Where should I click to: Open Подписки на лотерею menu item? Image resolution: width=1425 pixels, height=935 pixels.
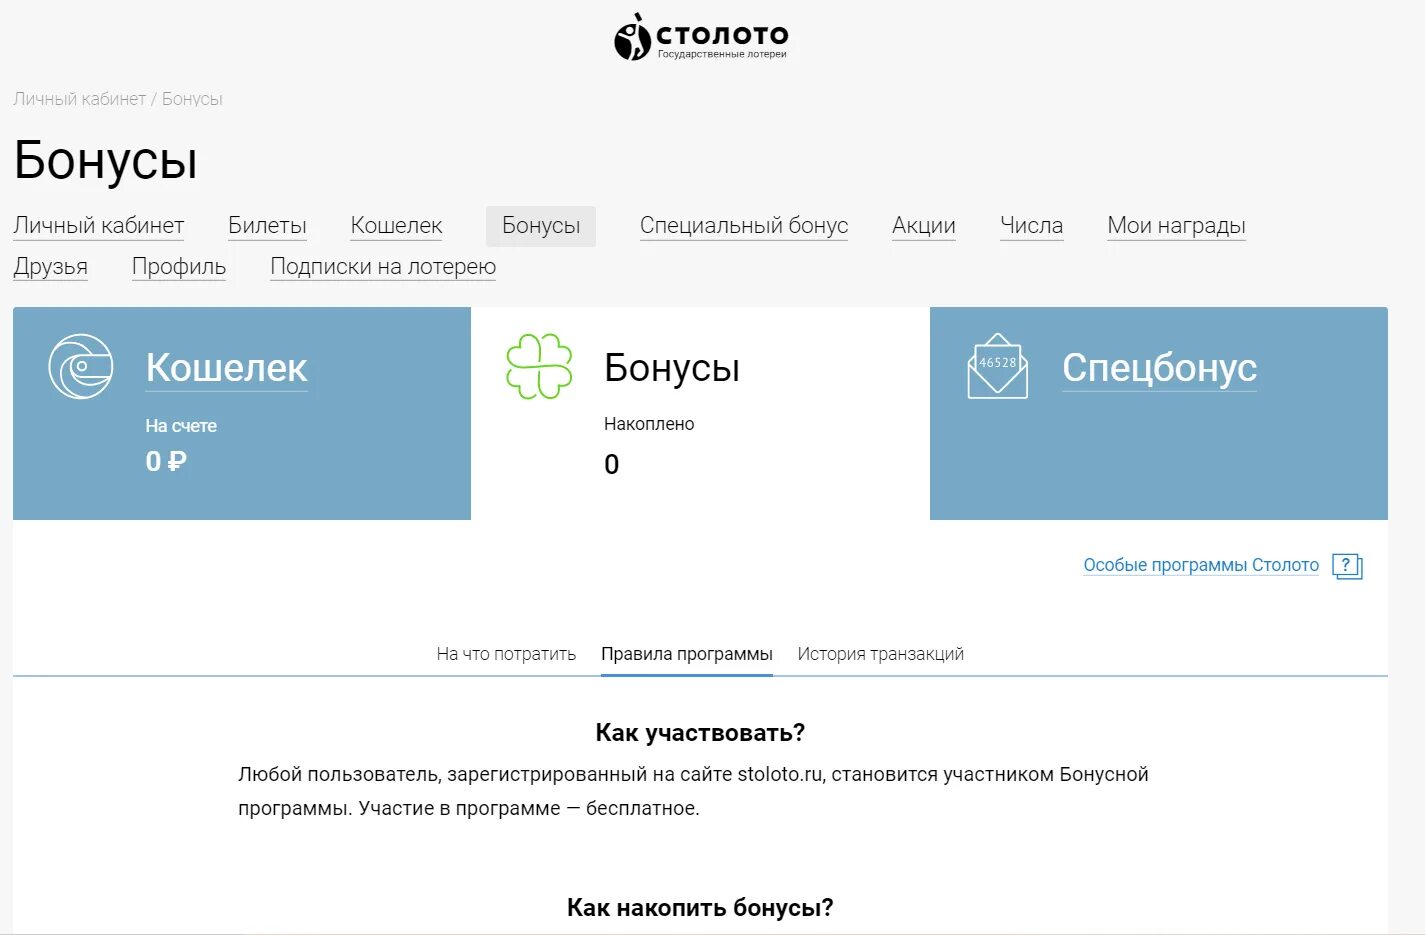[383, 267]
